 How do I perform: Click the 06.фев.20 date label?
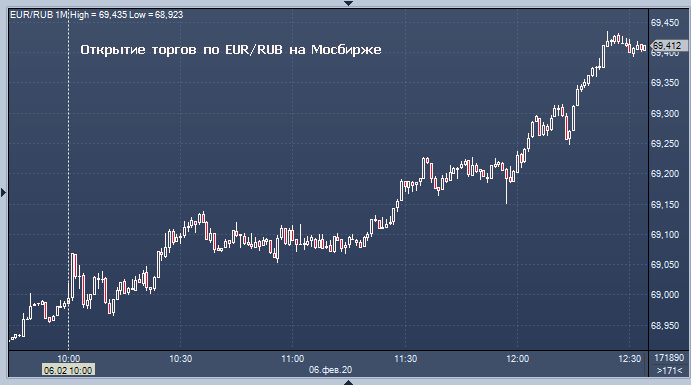[x=331, y=370]
